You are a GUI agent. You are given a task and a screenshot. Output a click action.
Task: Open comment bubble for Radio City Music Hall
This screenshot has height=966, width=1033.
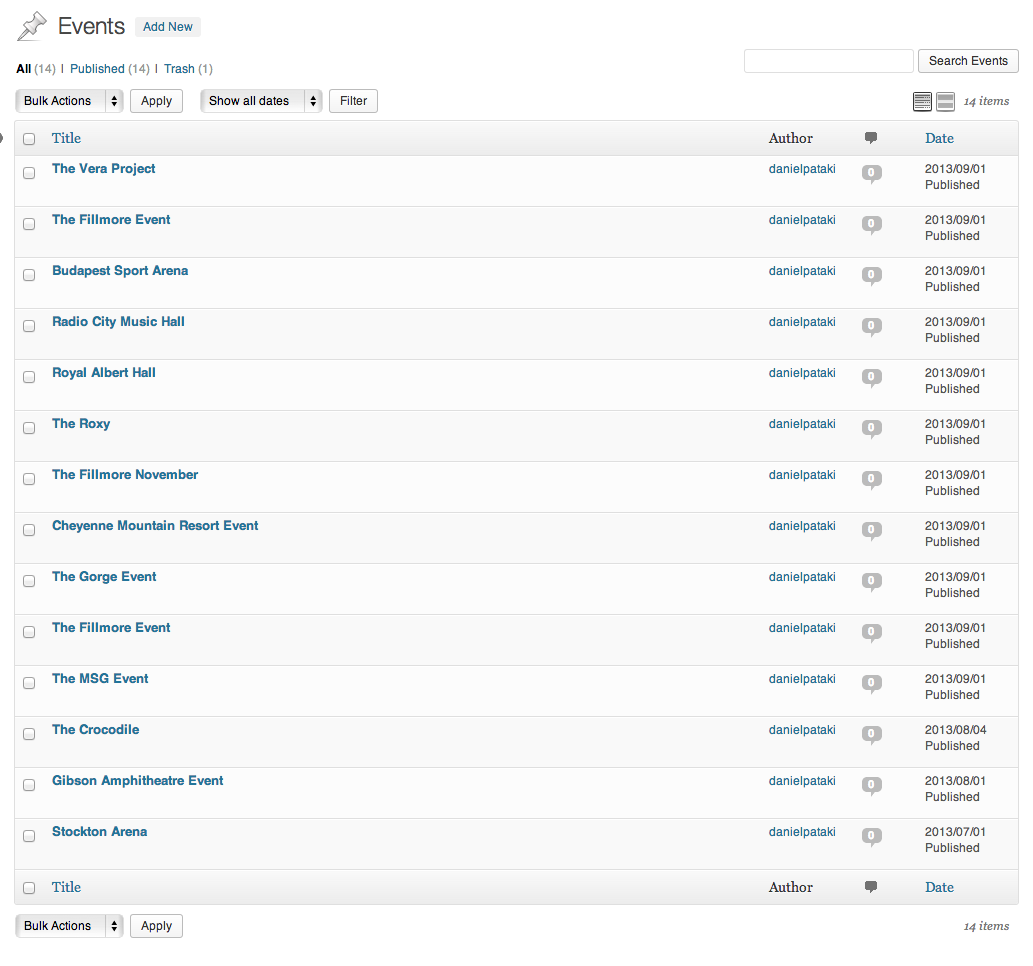tap(872, 327)
